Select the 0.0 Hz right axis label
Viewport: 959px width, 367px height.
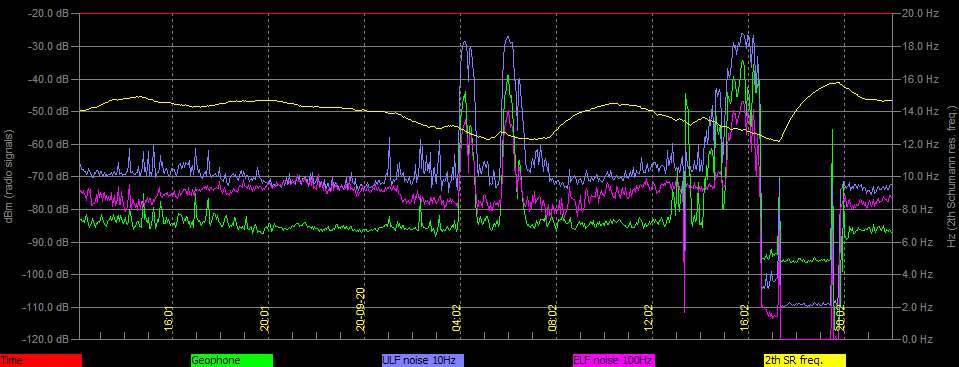pos(918,339)
